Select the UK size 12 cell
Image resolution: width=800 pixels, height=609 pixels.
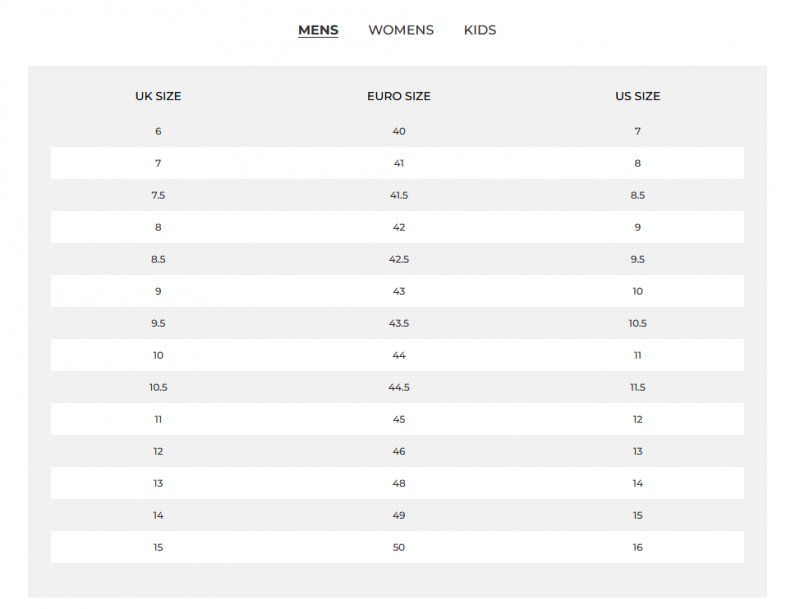(158, 451)
